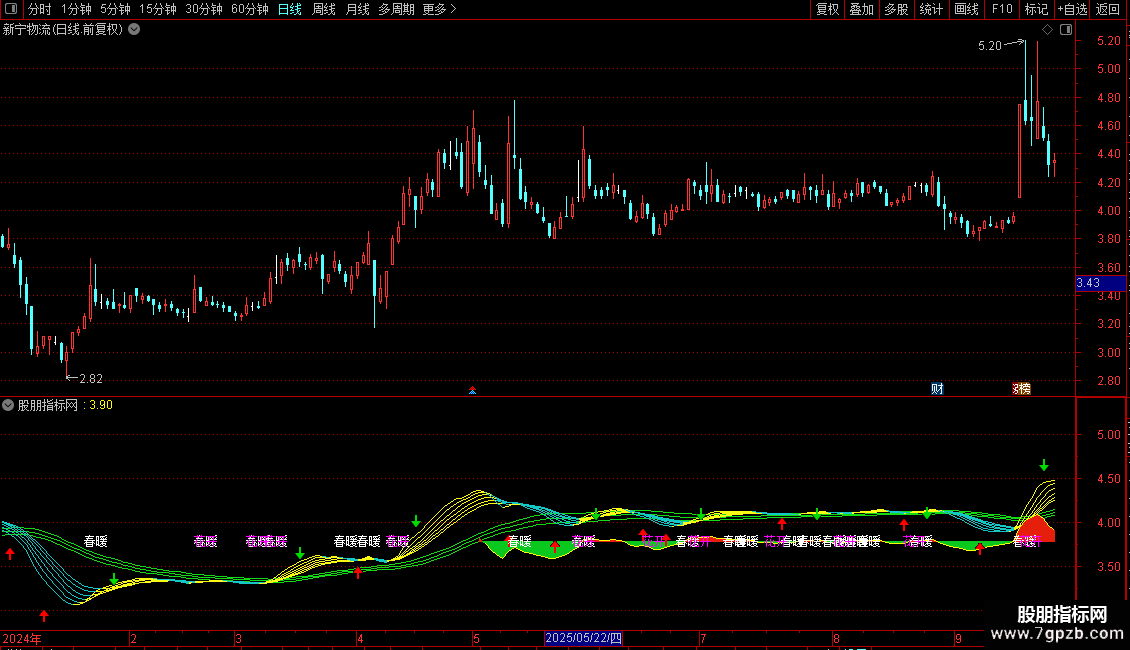Click the 叠加 overlay button
Viewport: 1130px width, 650px height.
[x=861, y=9]
